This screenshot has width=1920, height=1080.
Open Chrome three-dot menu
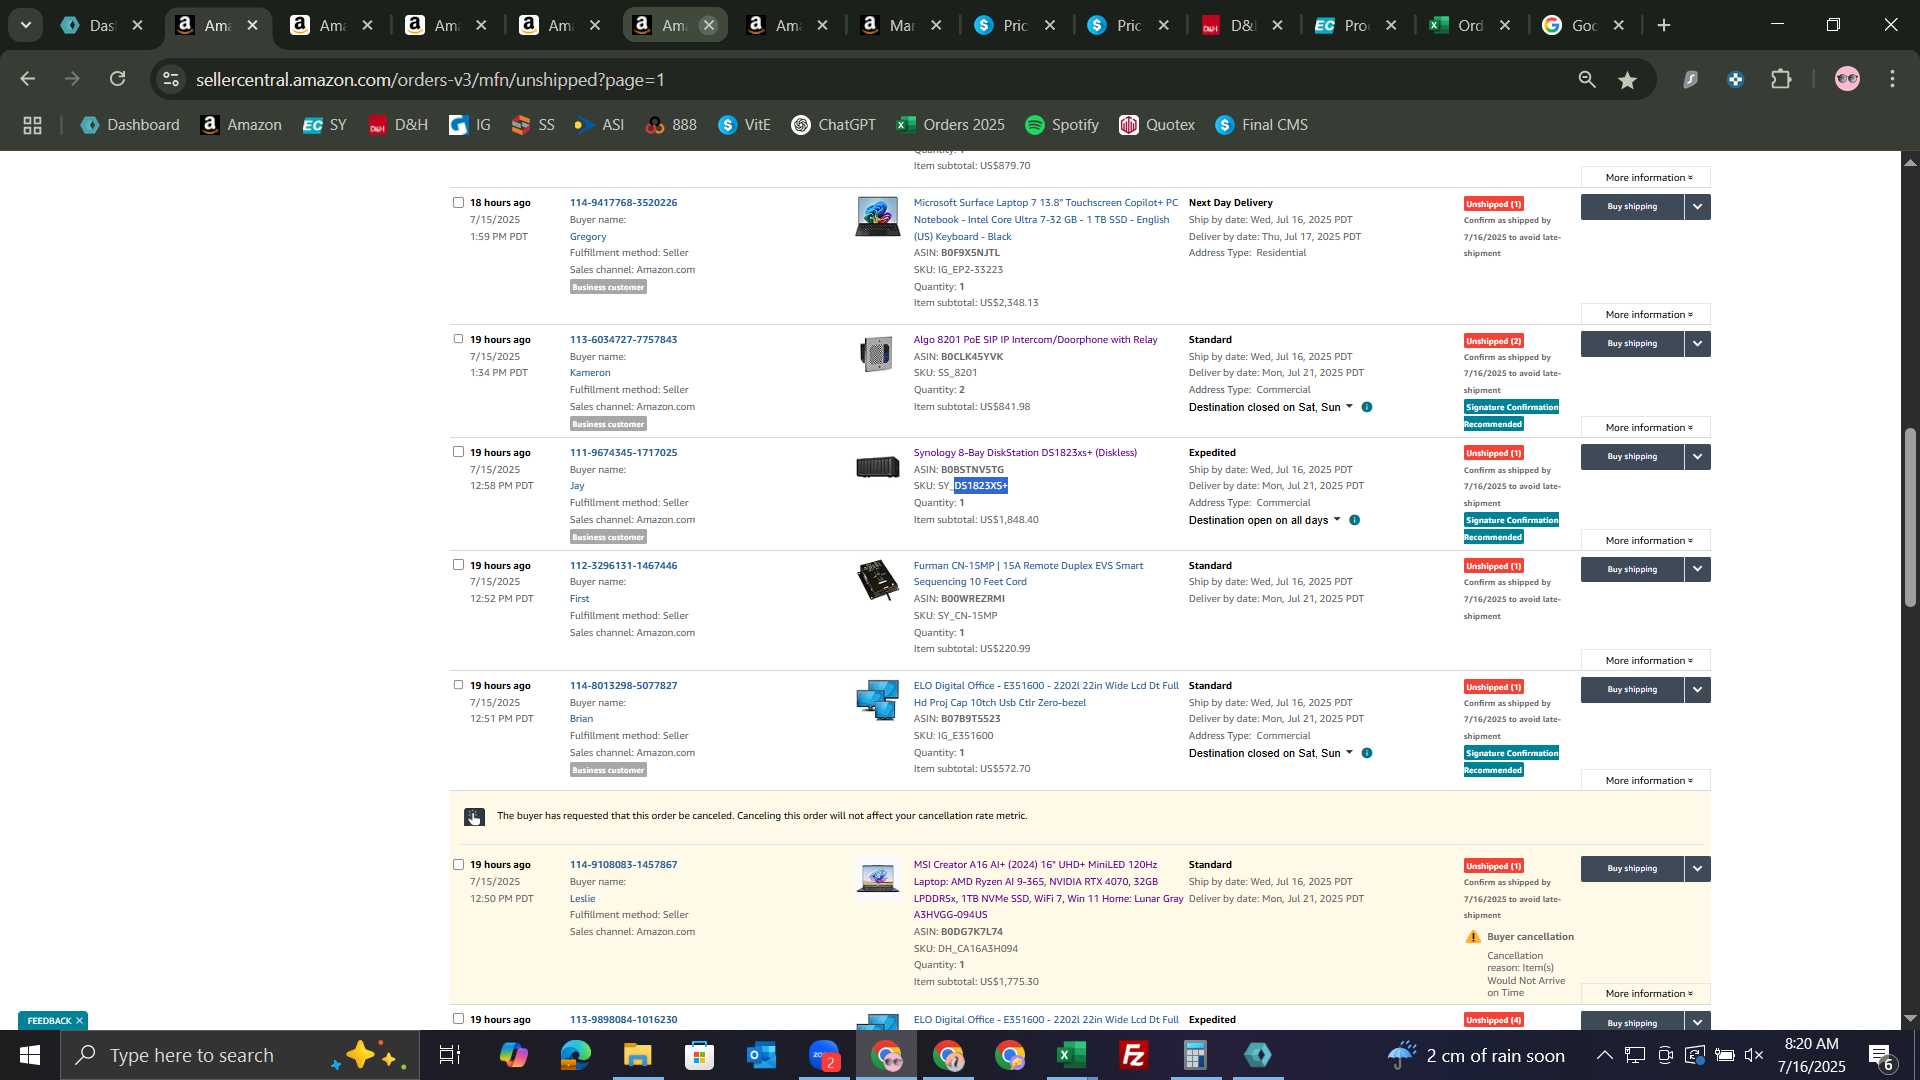(1893, 79)
